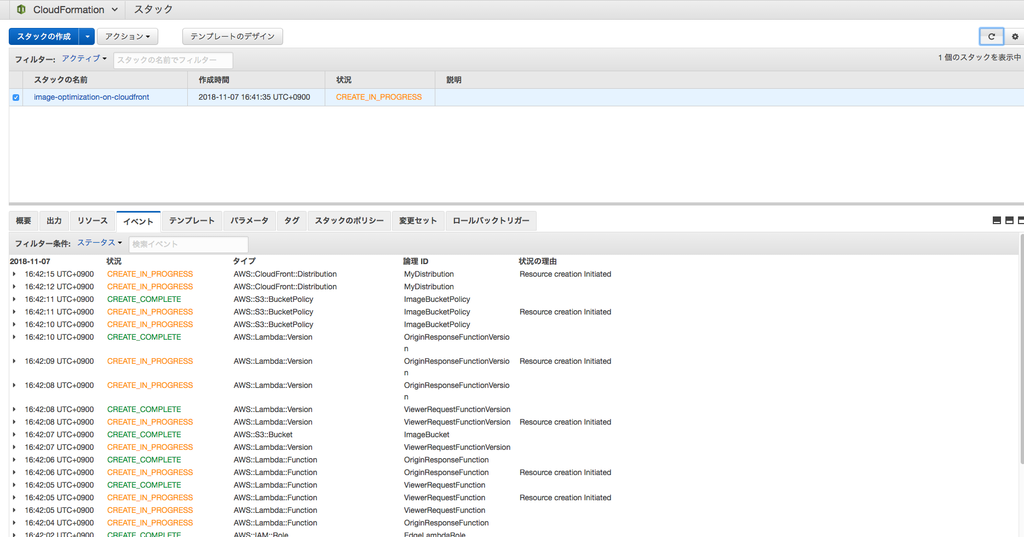Expand the 16:42:12 MyDistribution event row
The image size is (1024, 537).
(14, 287)
